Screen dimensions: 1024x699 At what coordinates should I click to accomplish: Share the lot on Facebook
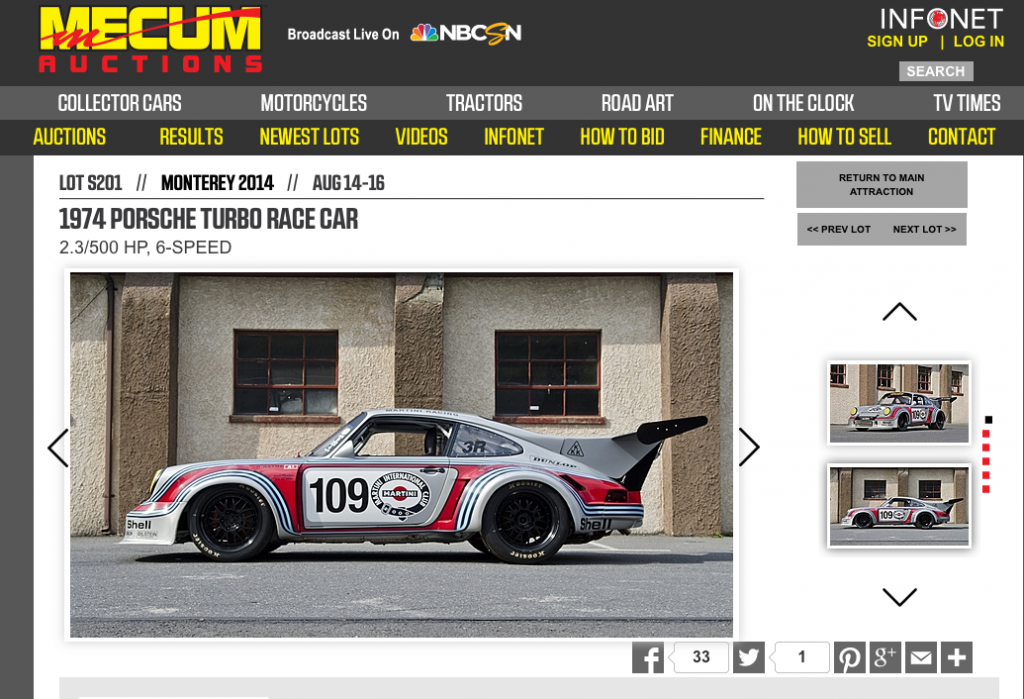click(x=648, y=657)
